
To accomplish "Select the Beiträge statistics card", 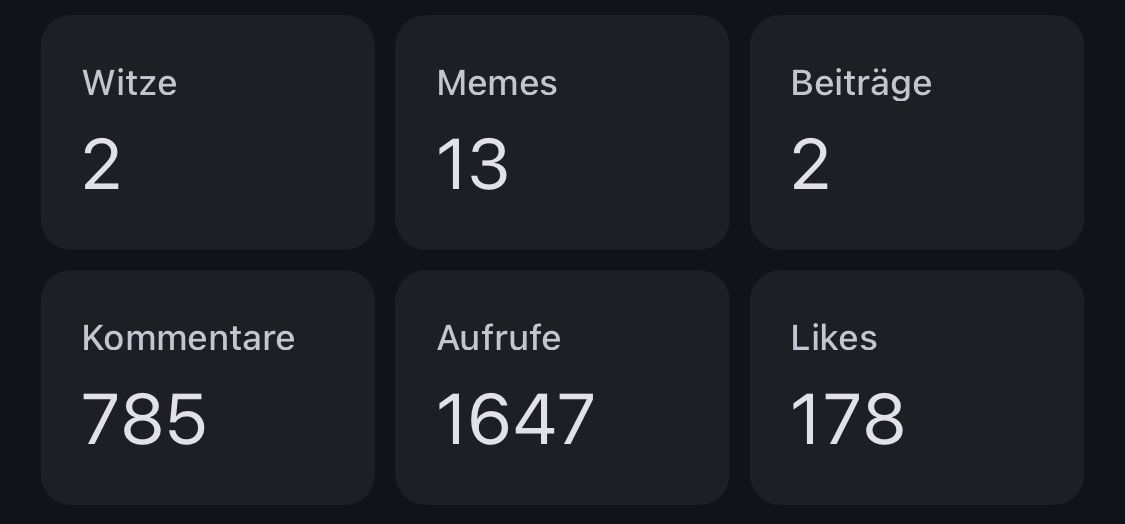I will pos(916,132).
